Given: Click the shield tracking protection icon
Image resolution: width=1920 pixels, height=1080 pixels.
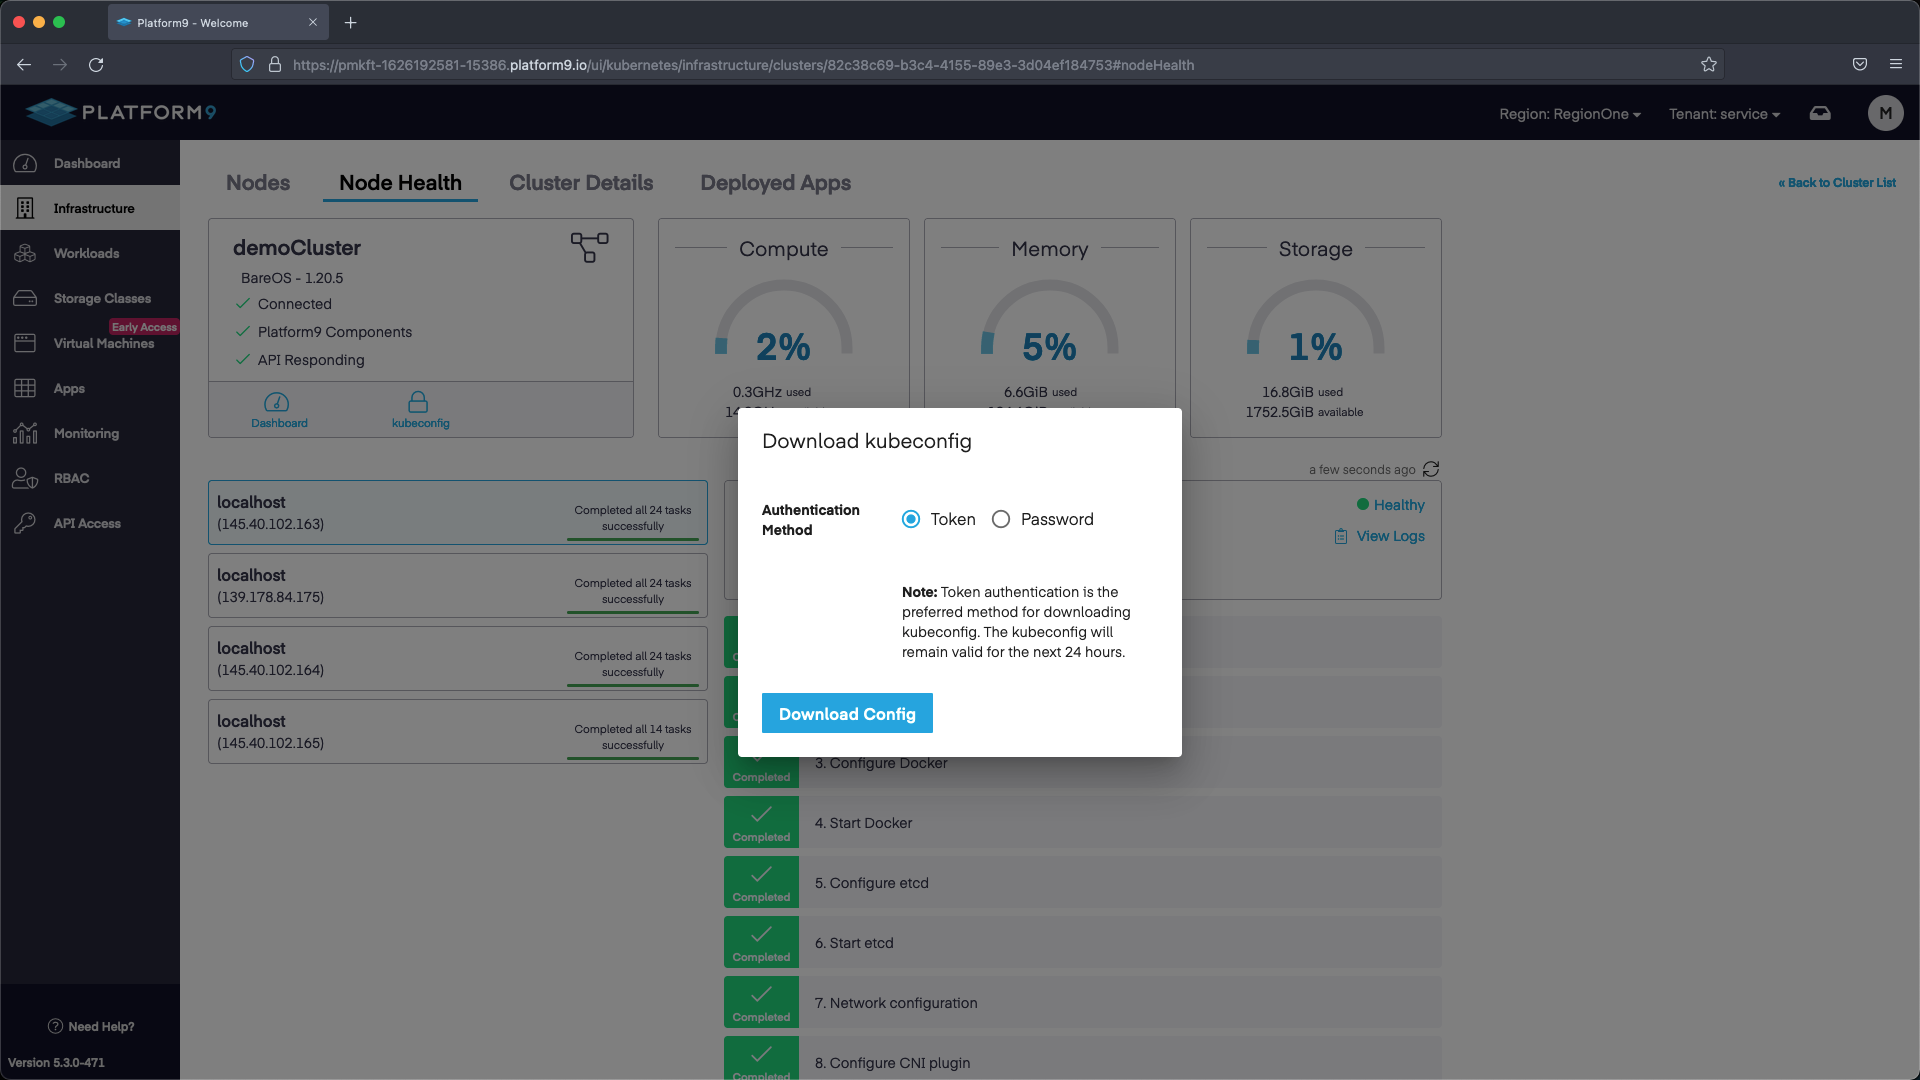Looking at the screenshot, I should (x=247, y=64).
